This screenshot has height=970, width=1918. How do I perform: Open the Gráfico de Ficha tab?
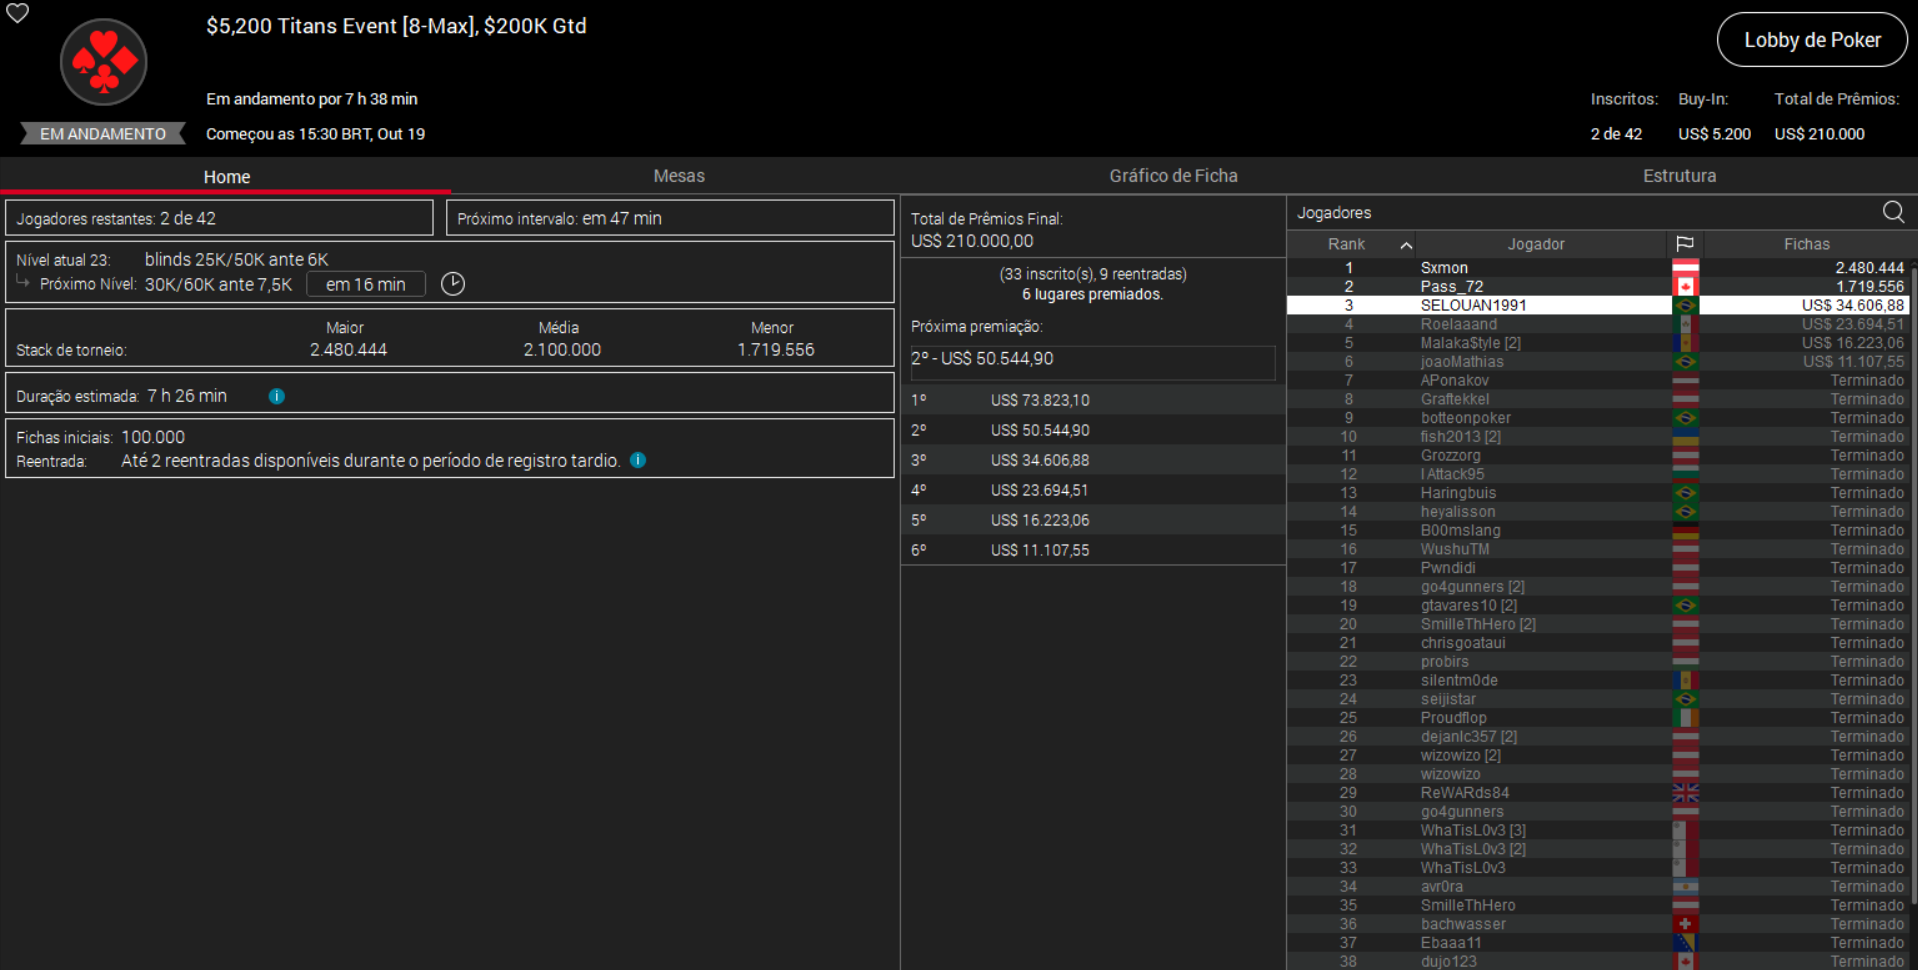coord(1173,176)
